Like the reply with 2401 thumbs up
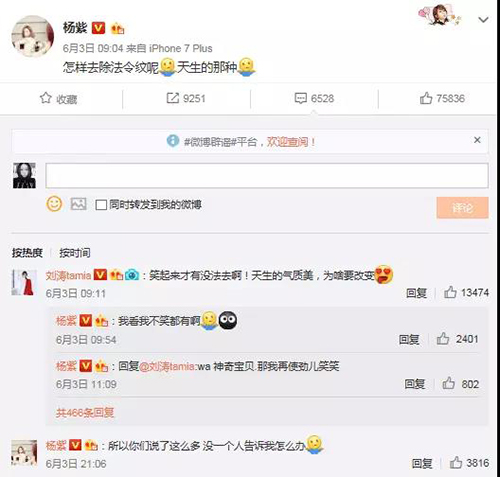Viewport: 500px width, 477px height. pyautogui.click(x=443, y=339)
